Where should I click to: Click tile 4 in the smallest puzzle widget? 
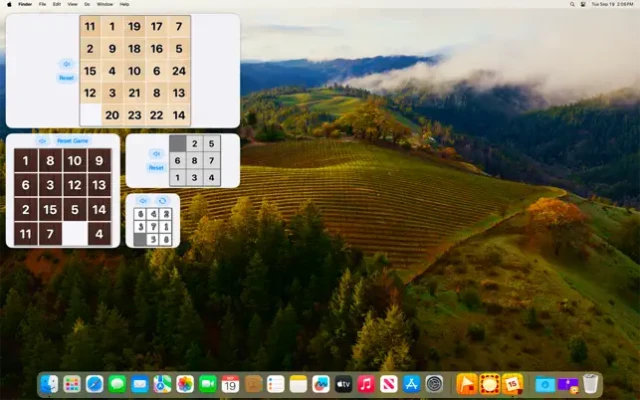point(153,214)
